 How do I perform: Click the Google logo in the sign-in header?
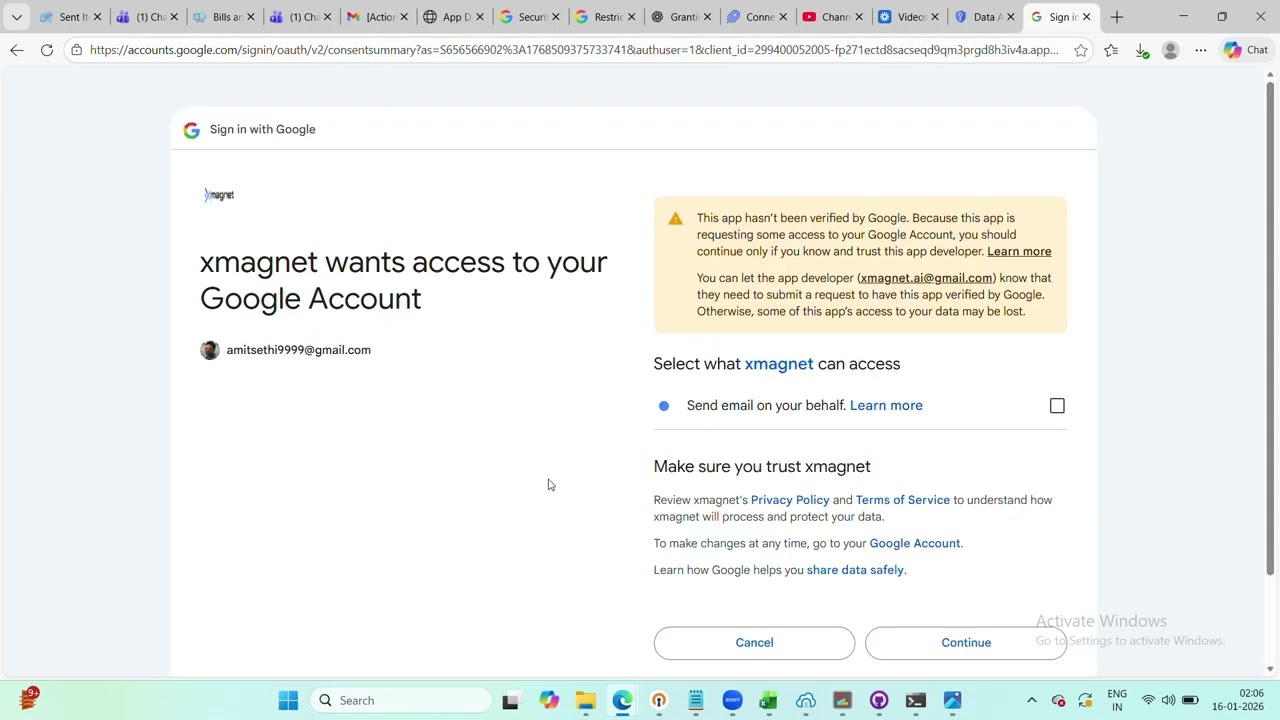point(191,130)
